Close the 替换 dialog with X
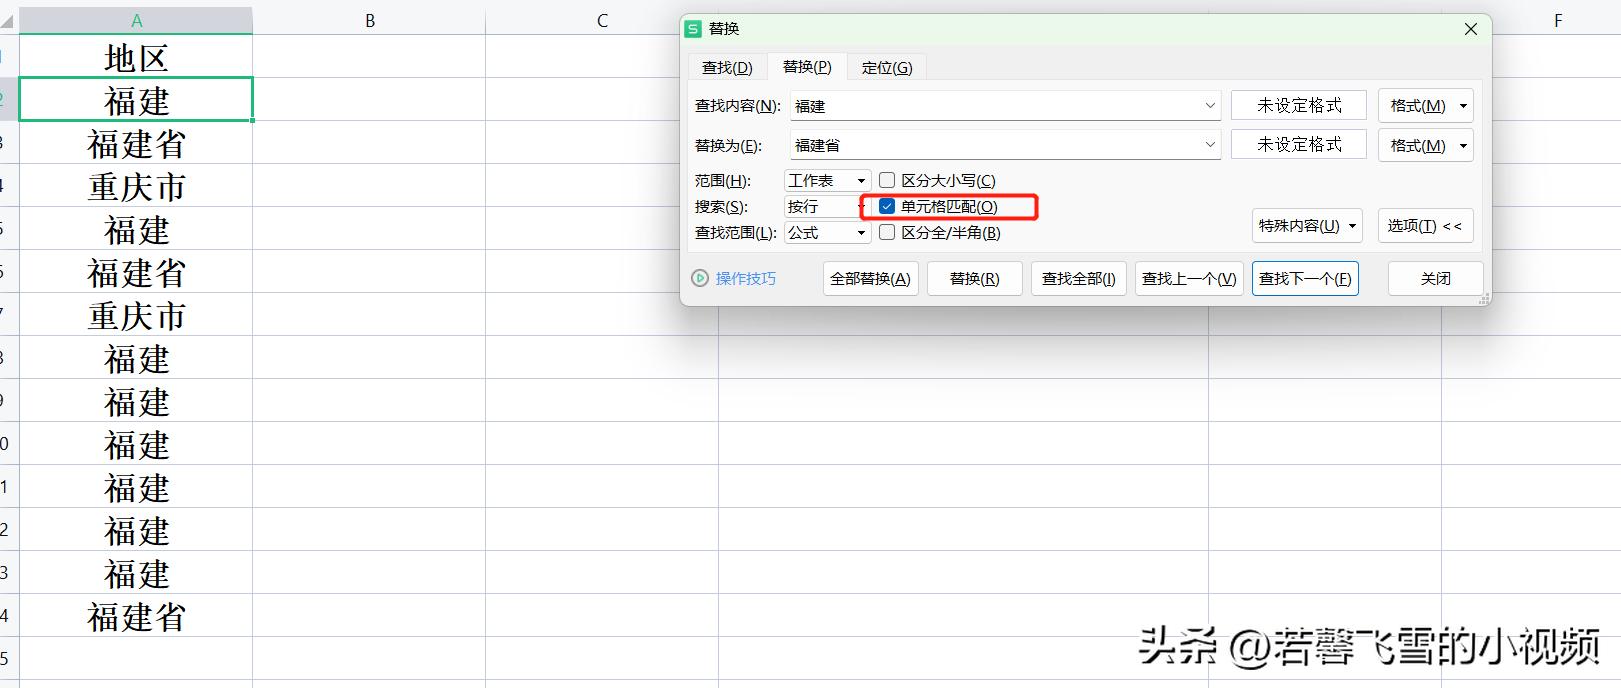The height and width of the screenshot is (688, 1621). [x=1470, y=29]
